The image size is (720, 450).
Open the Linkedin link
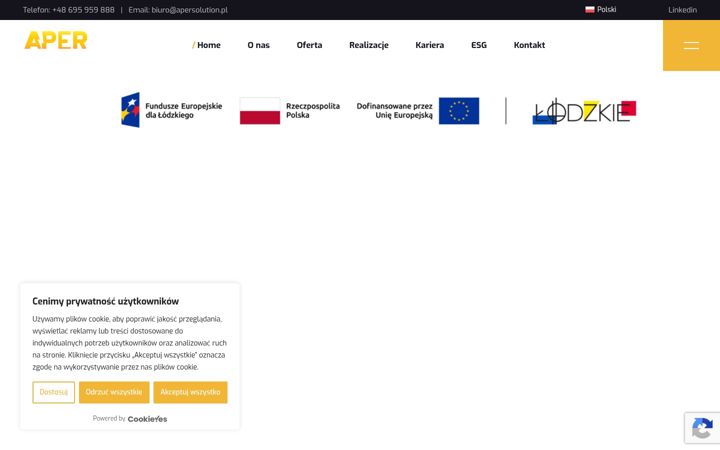click(x=682, y=10)
